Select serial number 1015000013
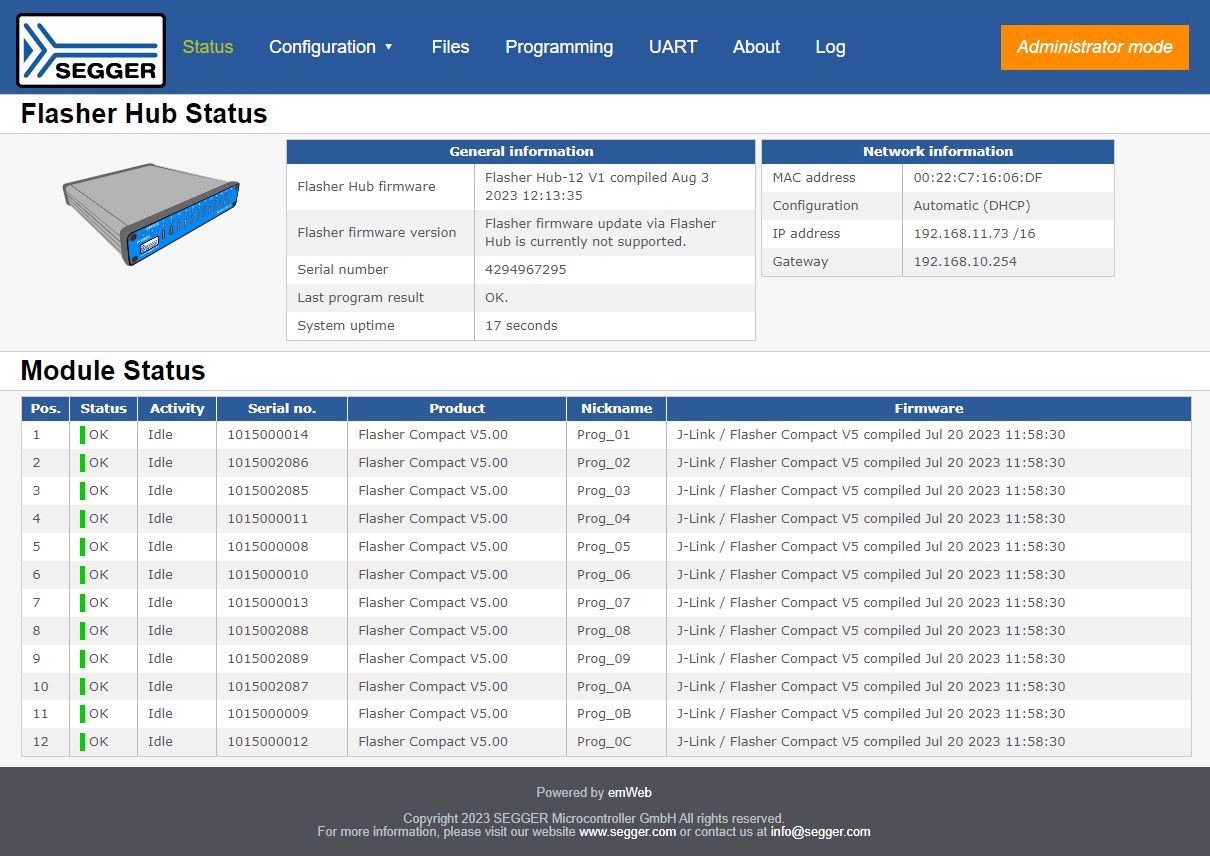The image size is (1210, 856). (x=268, y=603)
